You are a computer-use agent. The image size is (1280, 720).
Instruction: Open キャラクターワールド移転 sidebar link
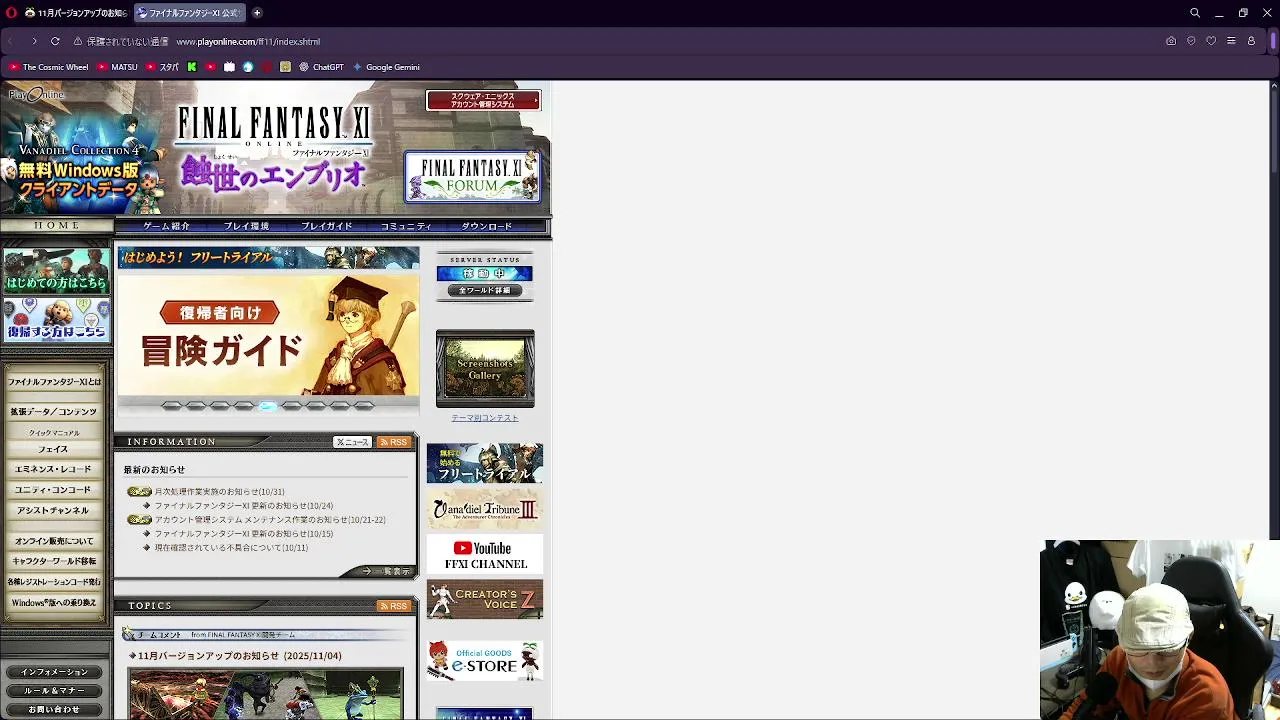54,562
